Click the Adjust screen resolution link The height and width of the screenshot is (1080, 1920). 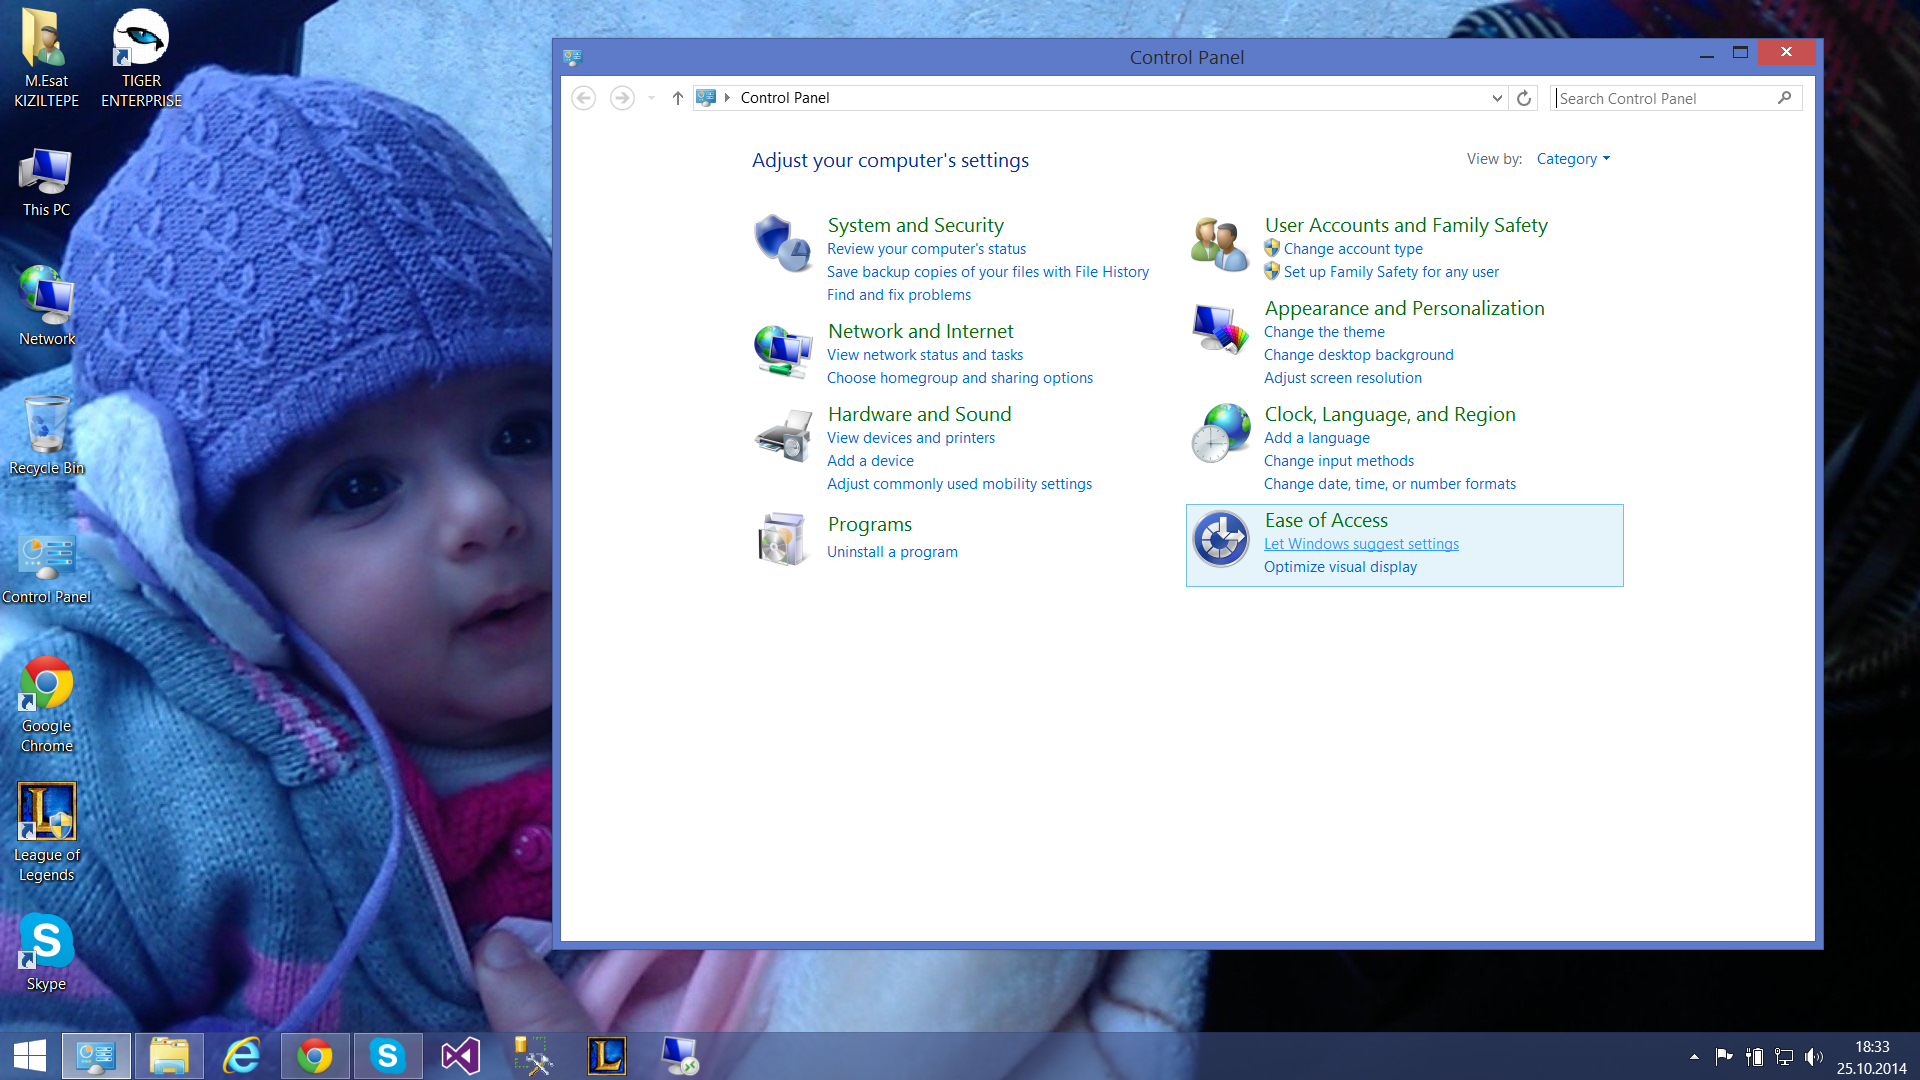1342,378
